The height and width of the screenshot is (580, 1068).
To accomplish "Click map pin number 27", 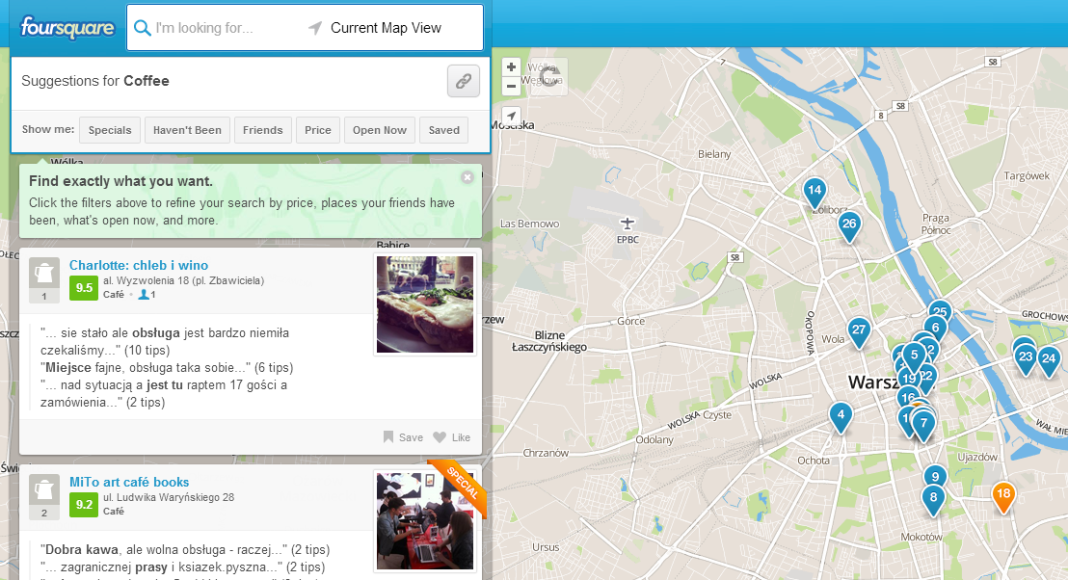I will (x=859, y=333).
